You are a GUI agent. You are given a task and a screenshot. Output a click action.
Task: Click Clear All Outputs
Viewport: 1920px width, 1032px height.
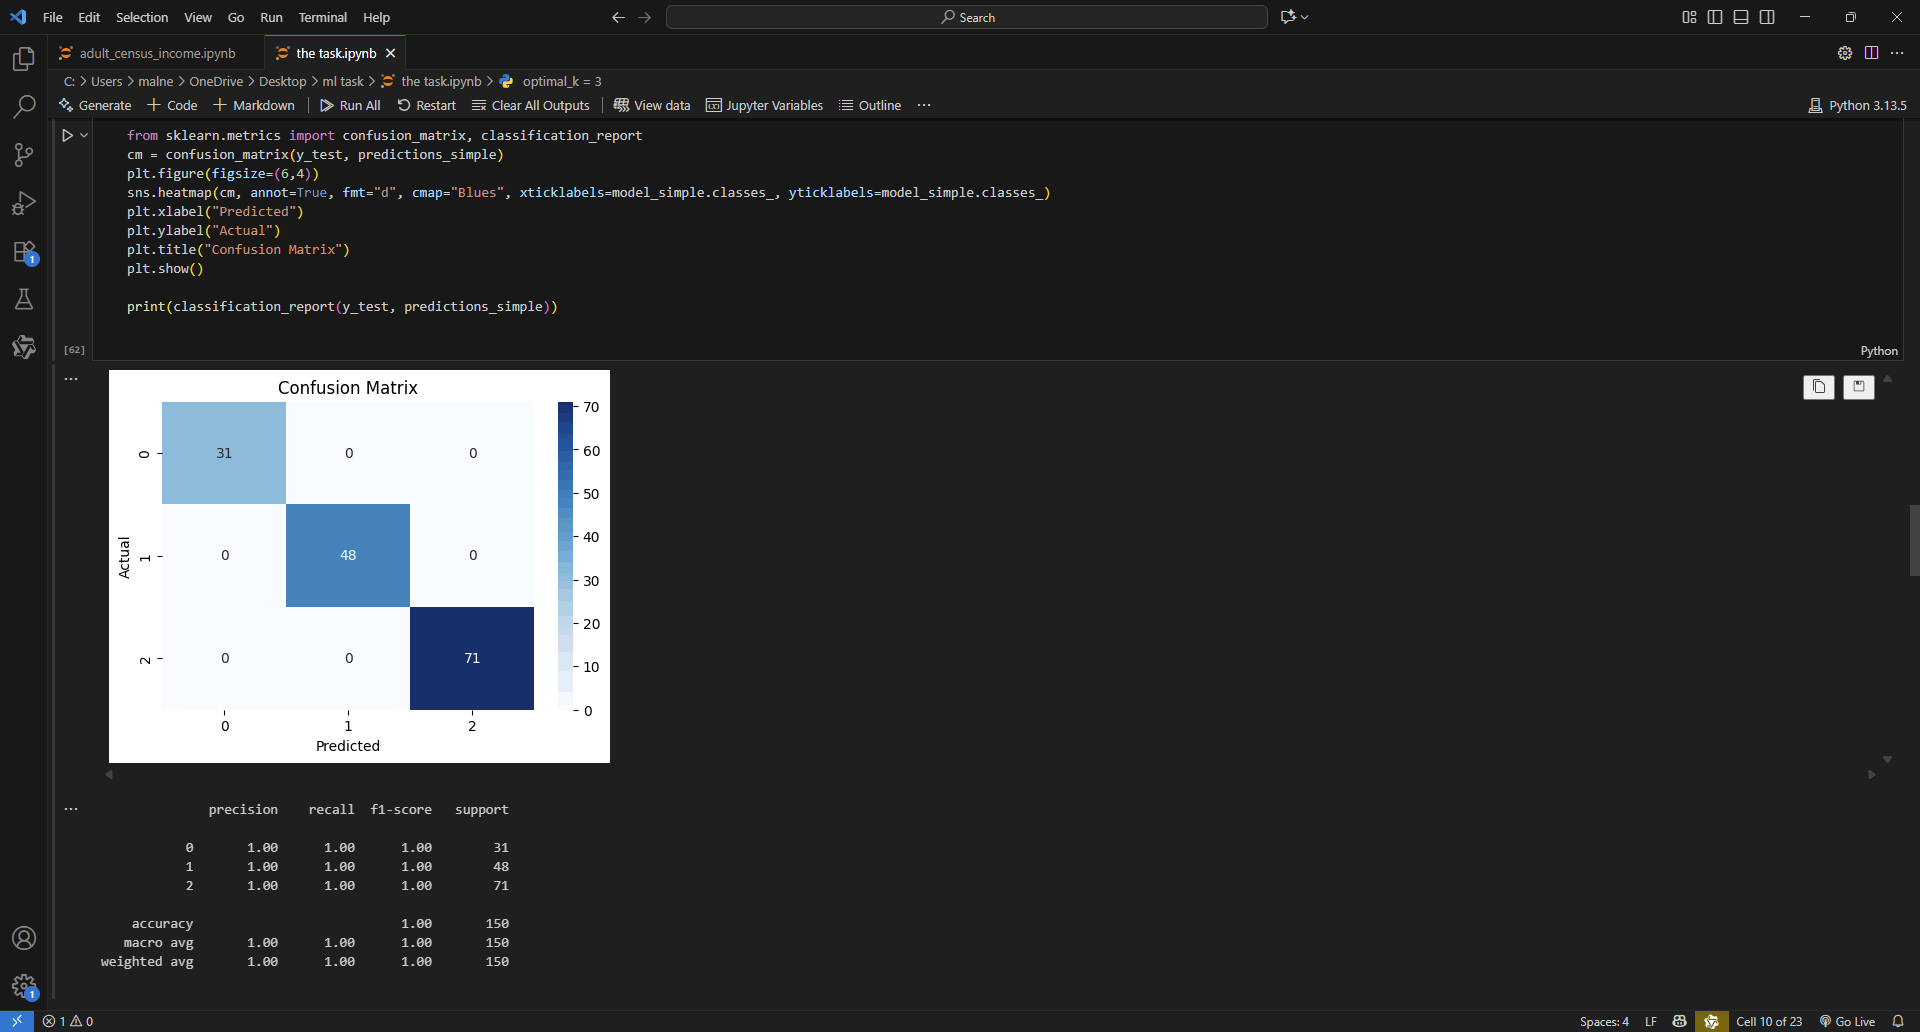point(531,105)
